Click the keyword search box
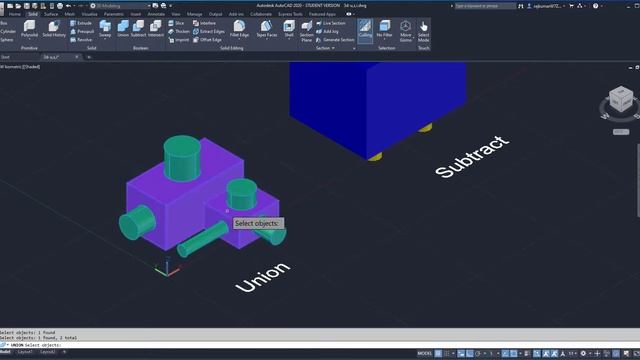This screenshot has width=640, height=360. click(485, 6)
